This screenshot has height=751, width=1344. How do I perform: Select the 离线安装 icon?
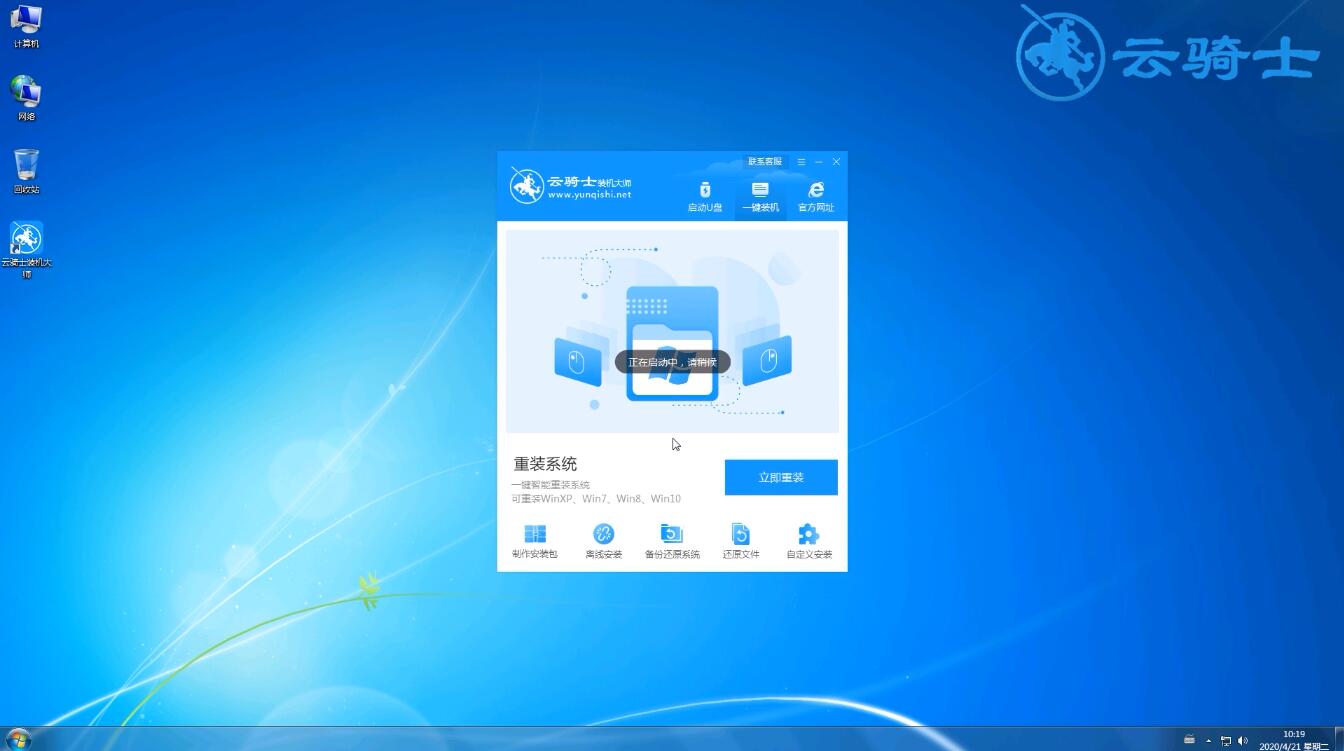pyautogui.click(x=603, y=541)
